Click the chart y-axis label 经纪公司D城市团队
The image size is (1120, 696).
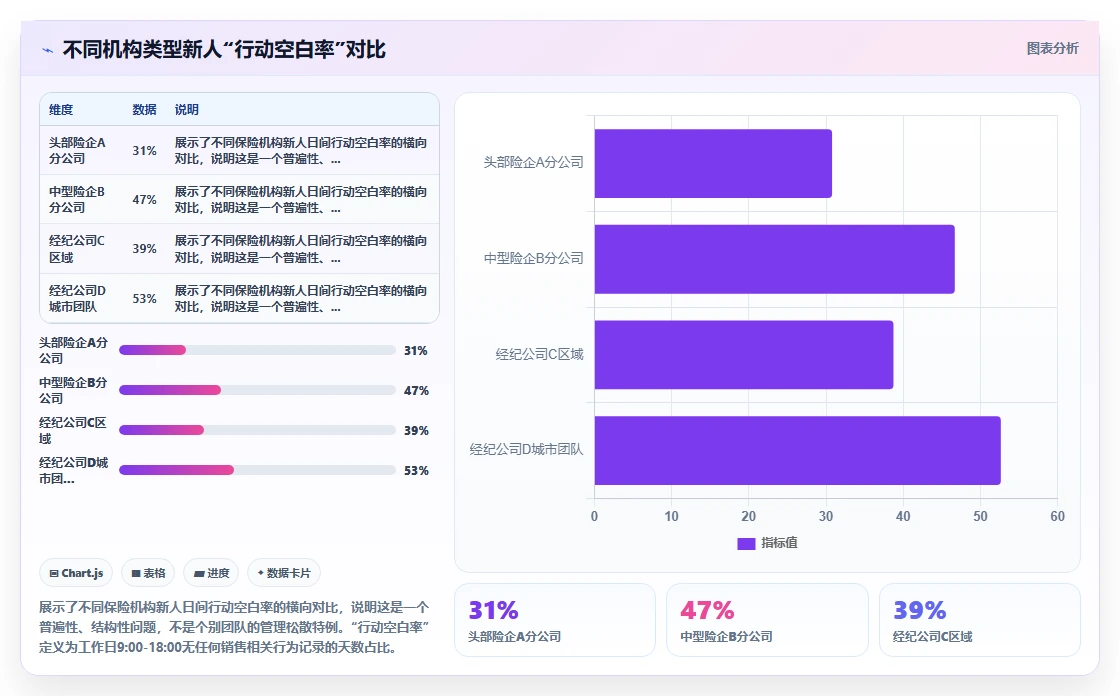[526, 449]
